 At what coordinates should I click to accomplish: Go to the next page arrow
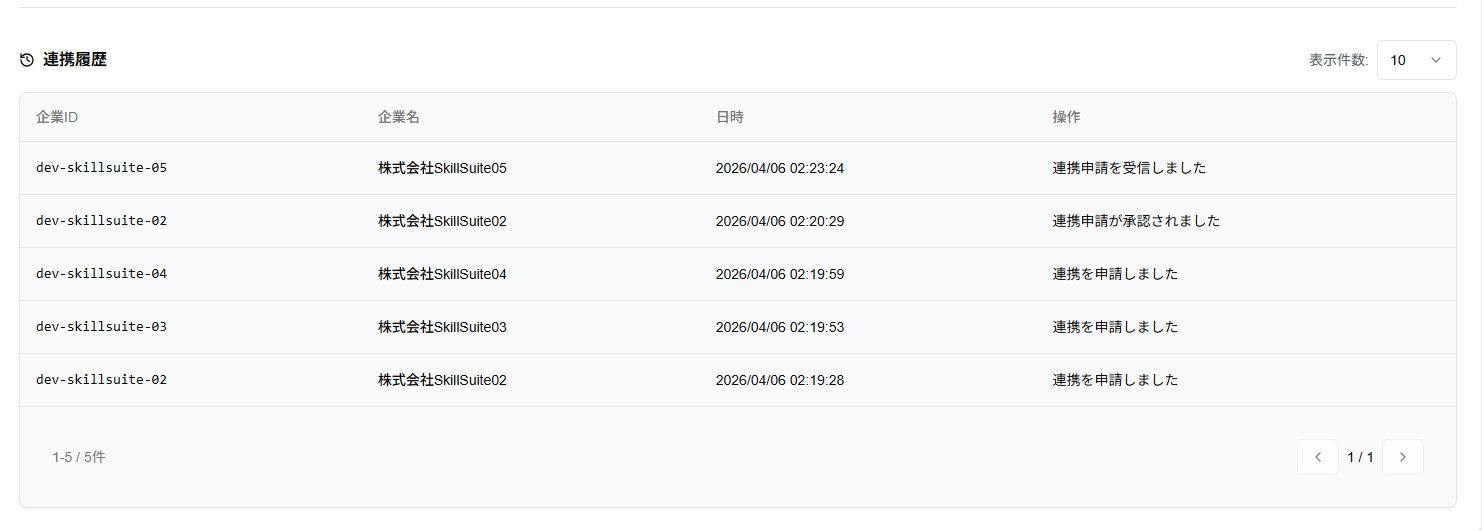click(1403, 457)
